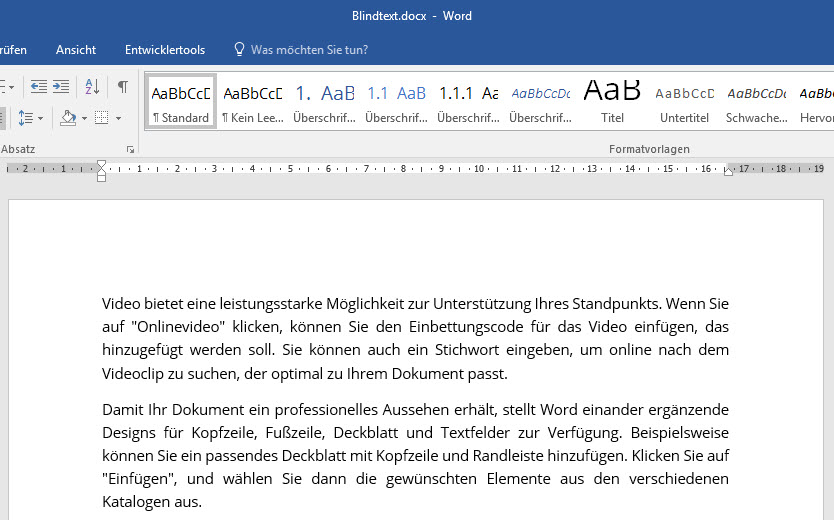Click the 'Blindtext.docx - Word' window title
834x520 pixels.
click(412, 16)
